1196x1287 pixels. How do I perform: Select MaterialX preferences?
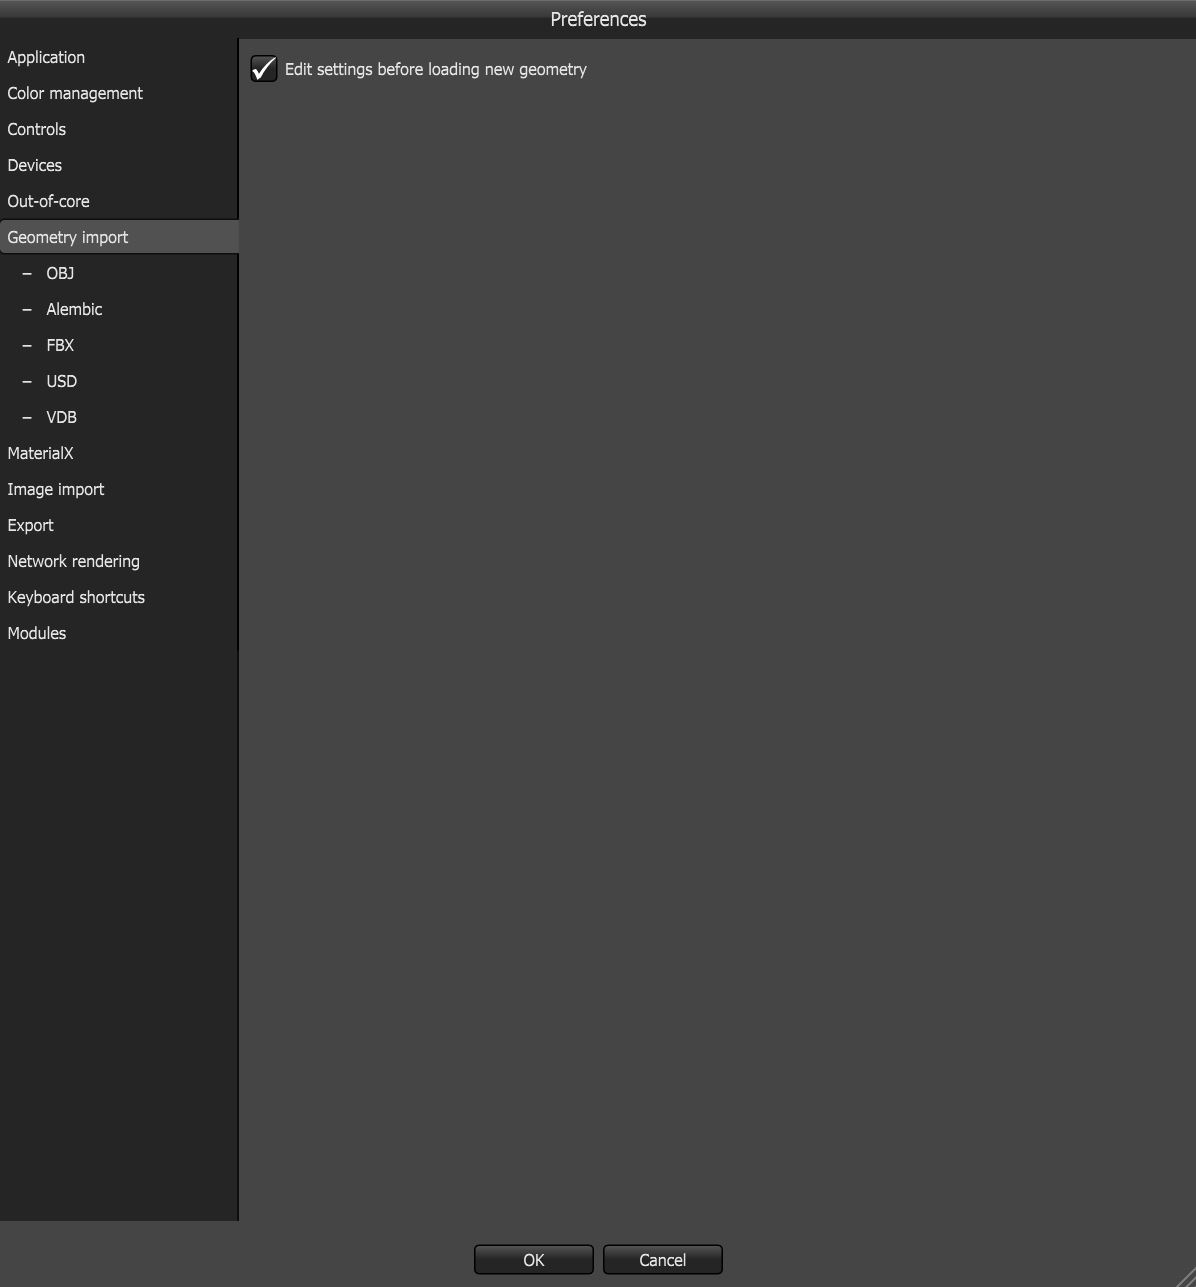point(118,453)
